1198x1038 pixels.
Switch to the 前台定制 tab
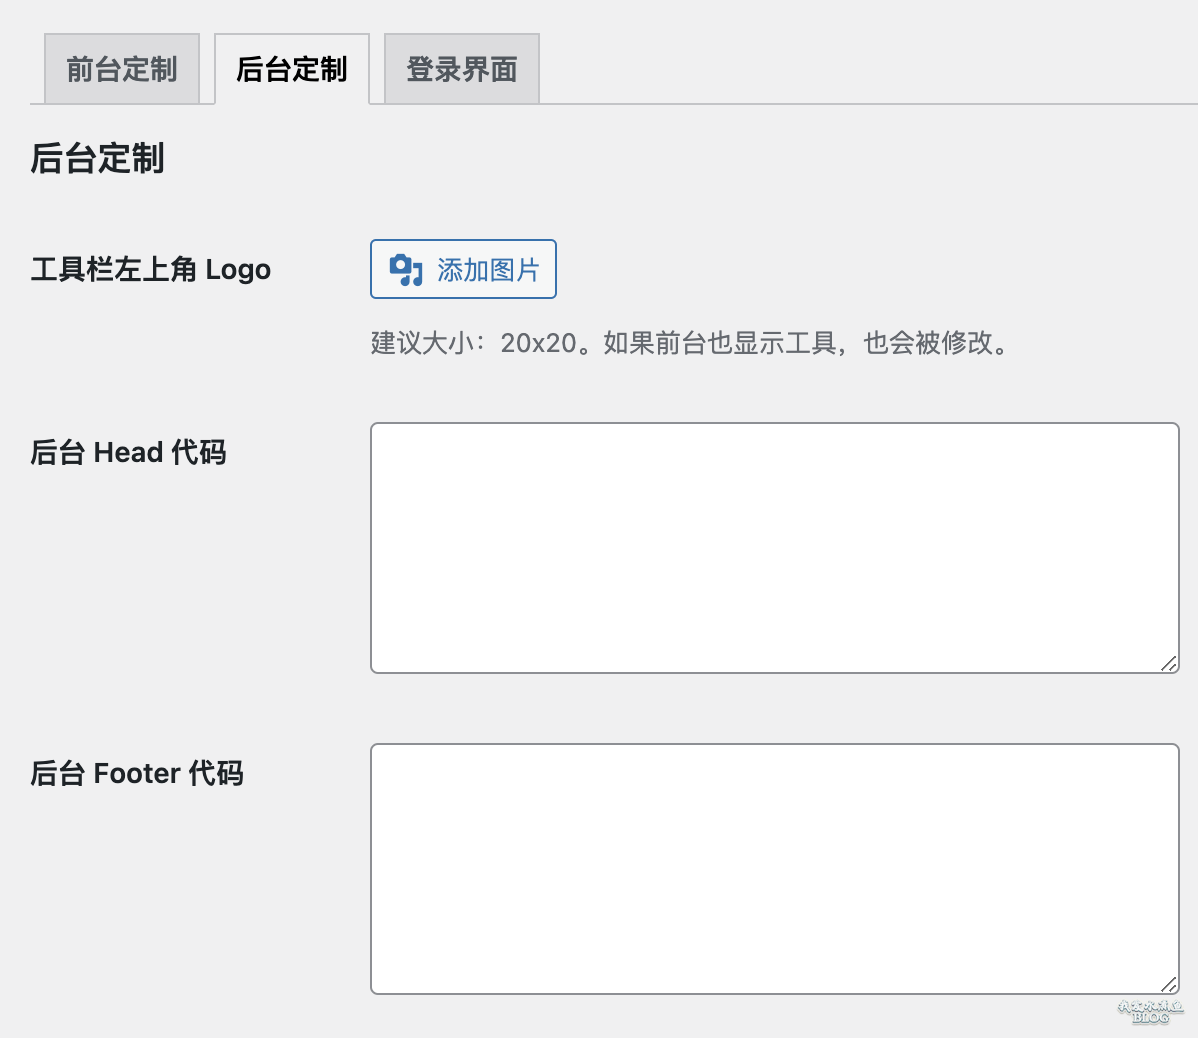click(122, 69)
